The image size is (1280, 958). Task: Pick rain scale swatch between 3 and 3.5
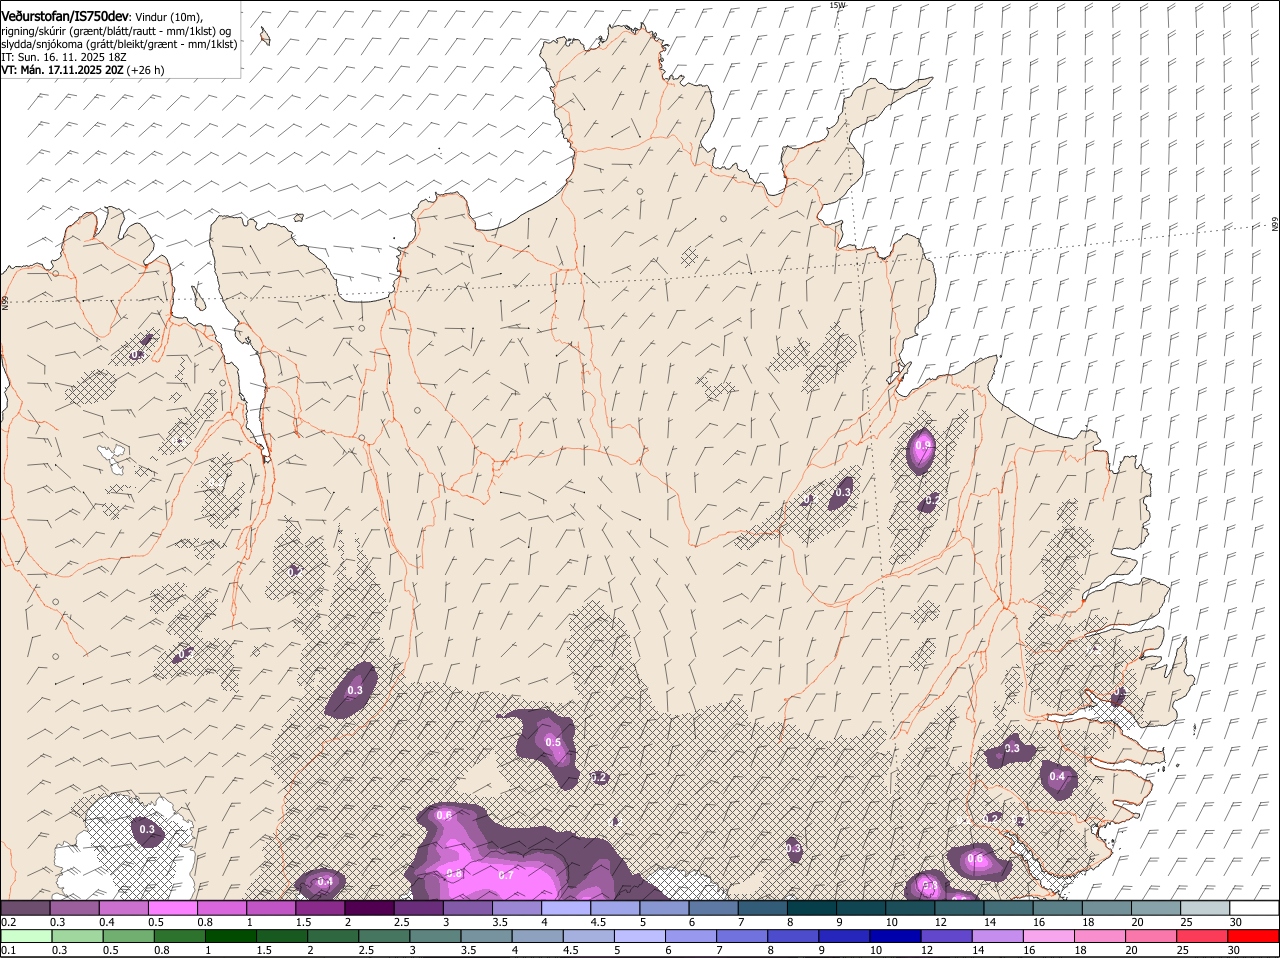click(436, 936)
